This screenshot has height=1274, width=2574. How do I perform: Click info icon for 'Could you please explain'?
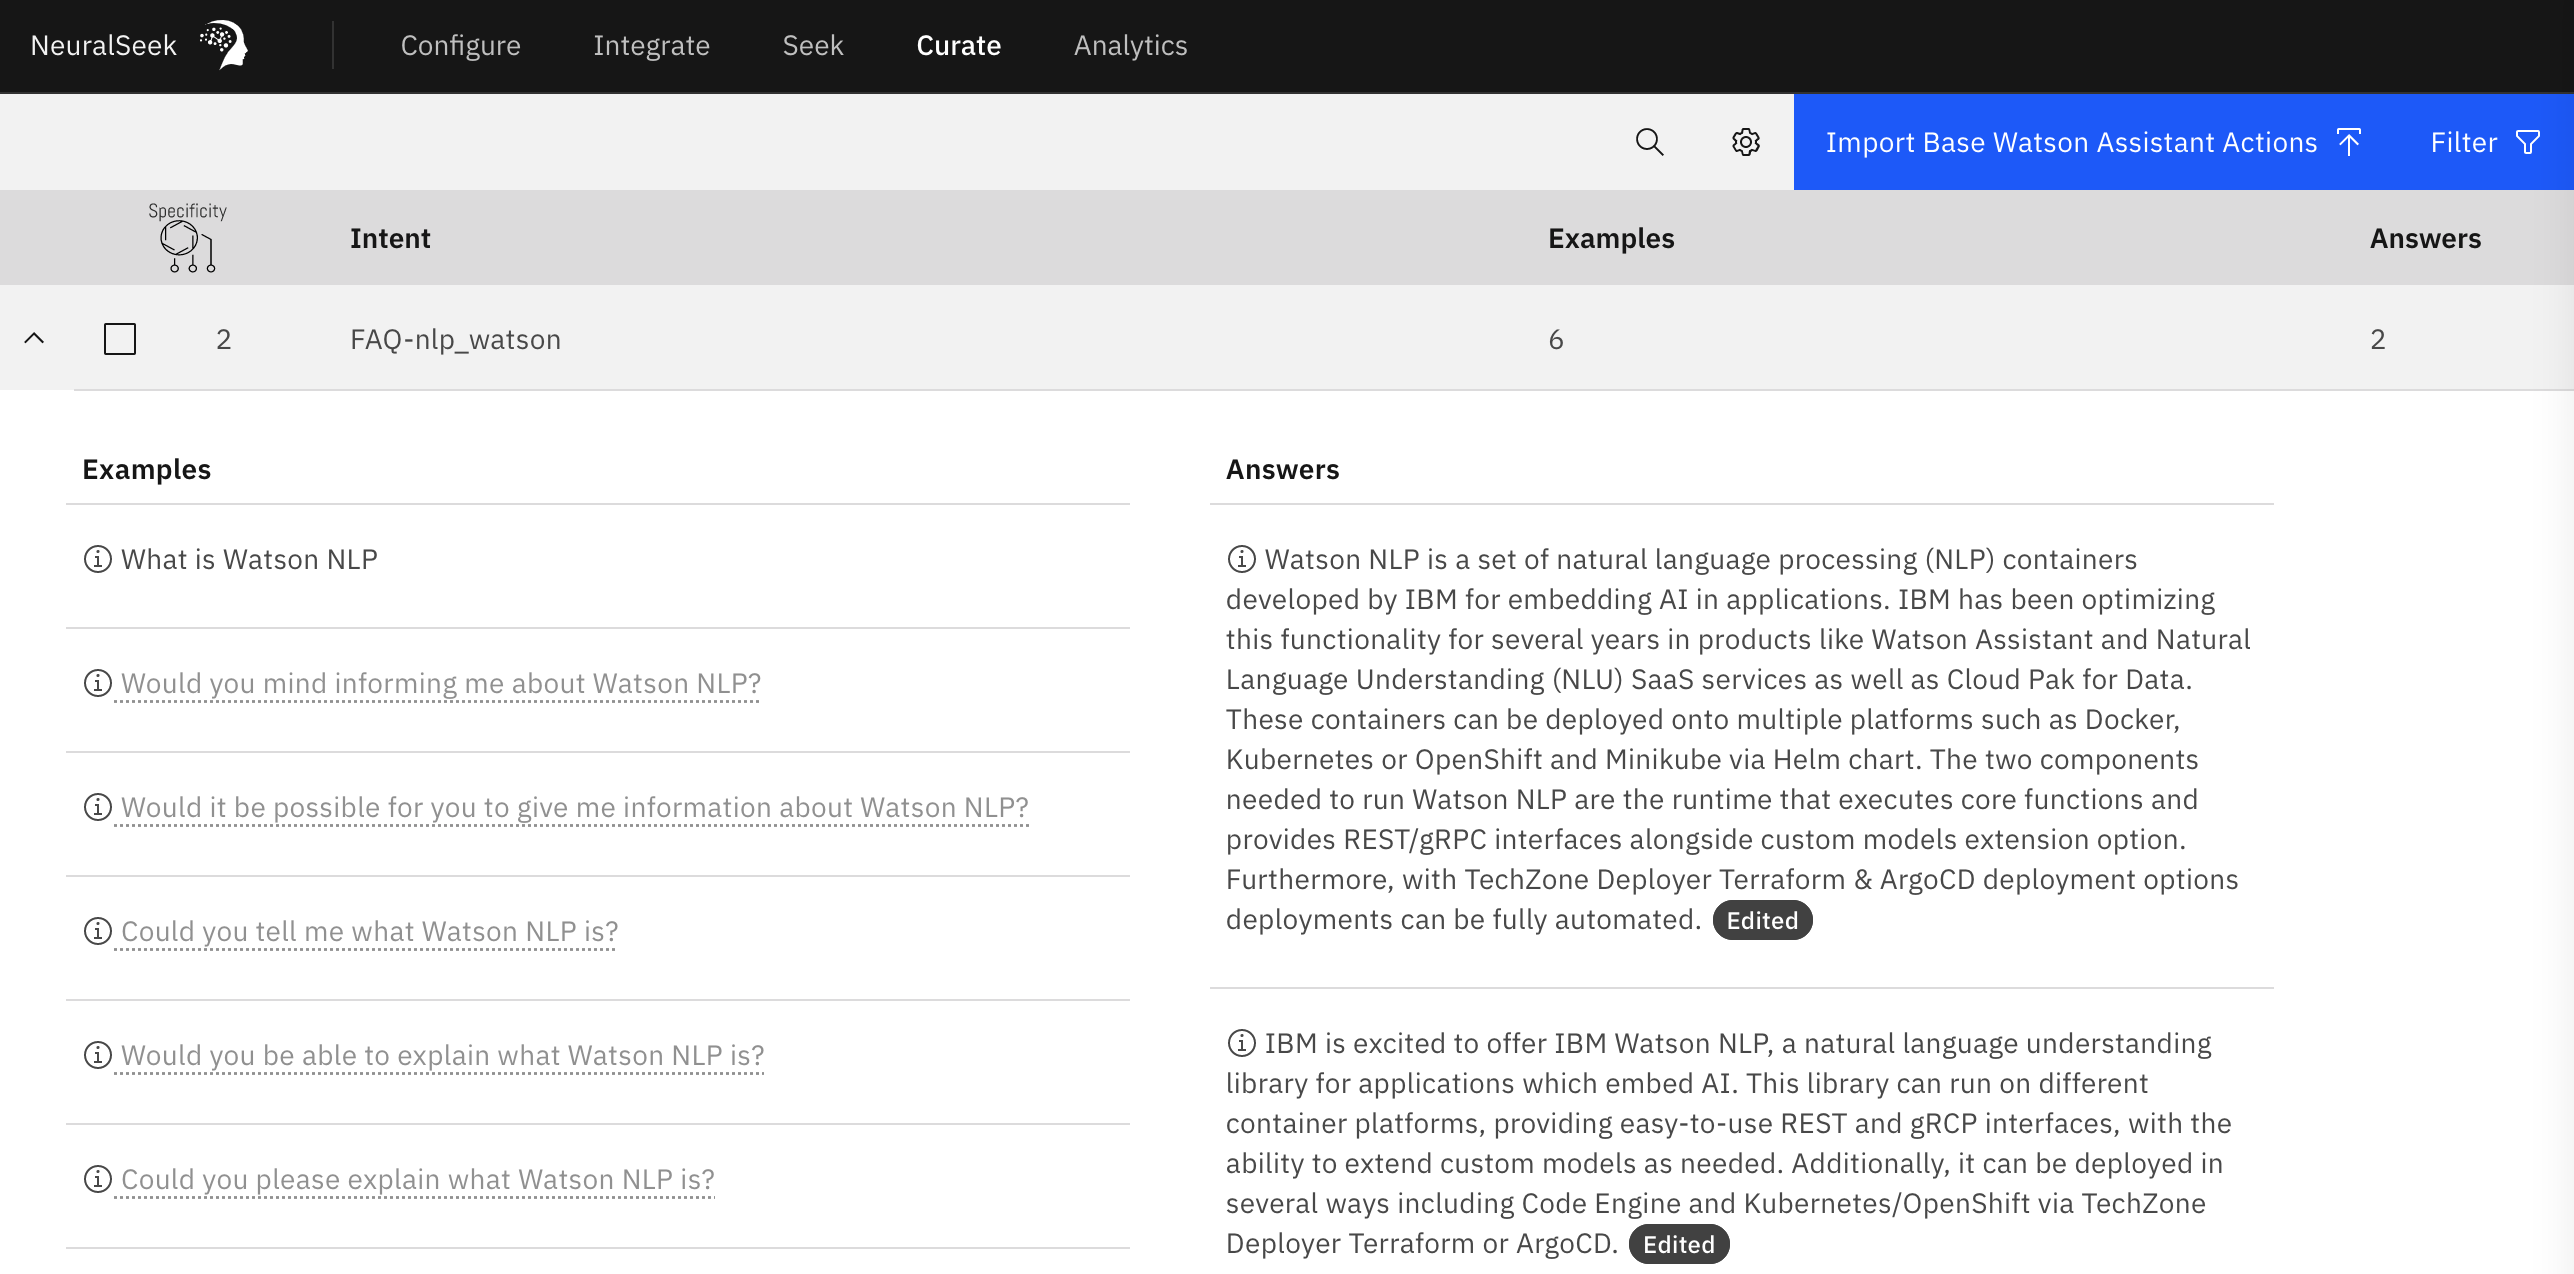click(97, 1179)
